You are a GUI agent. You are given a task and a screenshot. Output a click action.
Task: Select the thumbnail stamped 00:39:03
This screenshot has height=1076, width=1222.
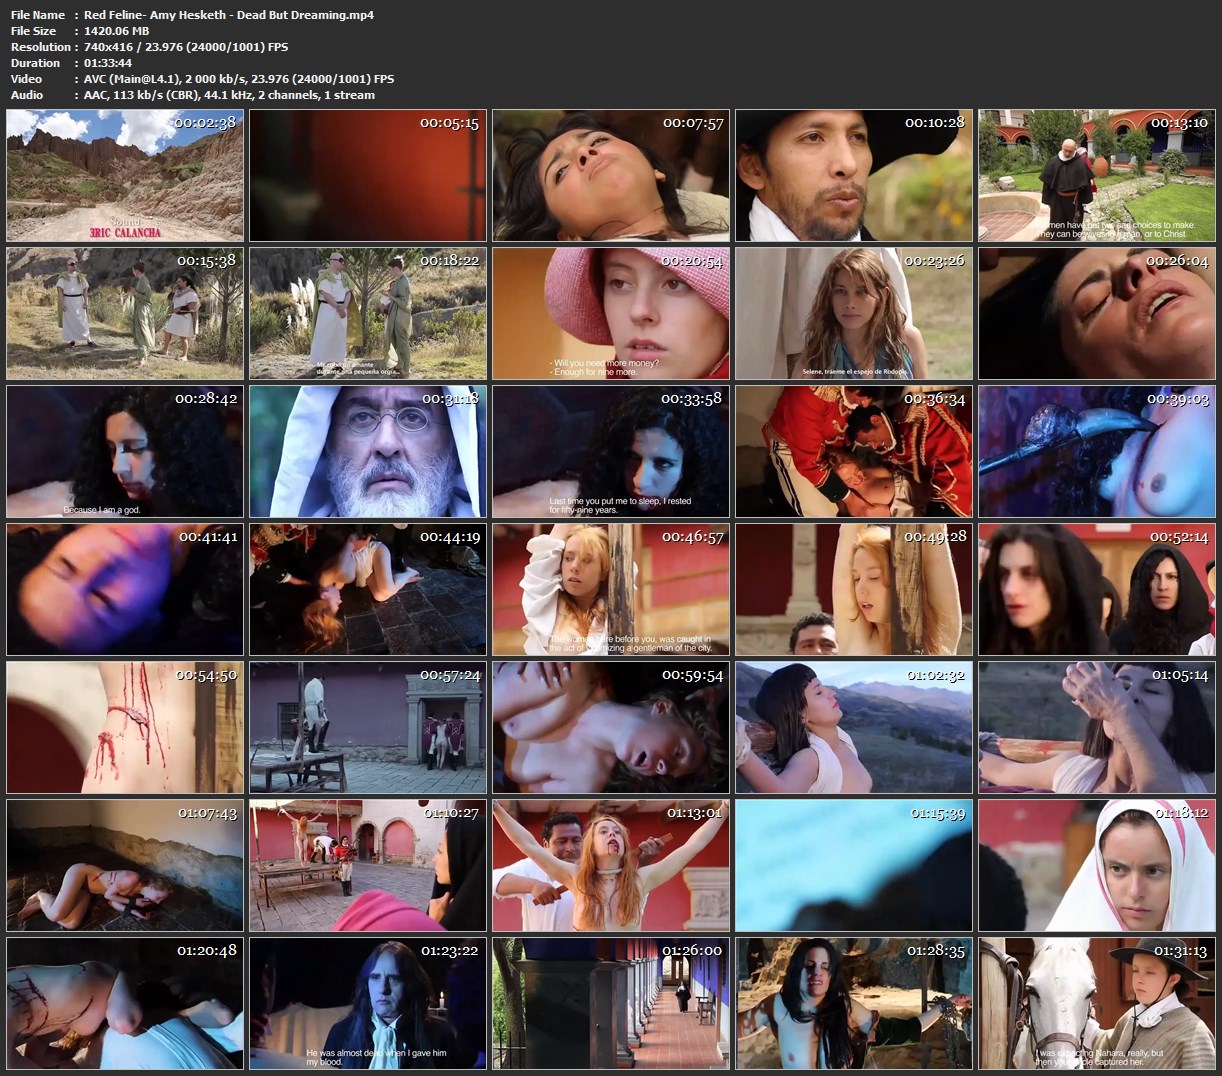pyautogui.click(x=1097, y=452)
